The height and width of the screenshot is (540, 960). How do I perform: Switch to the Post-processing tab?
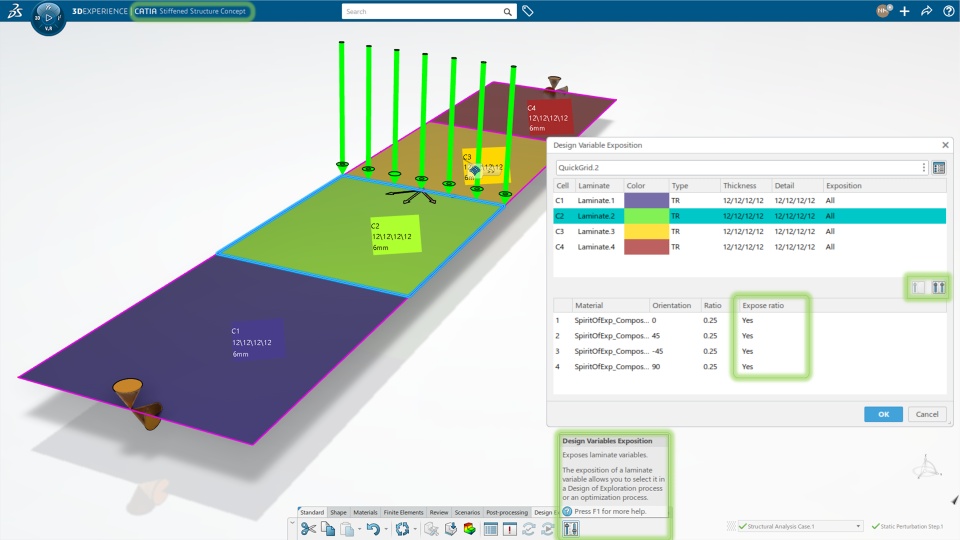point(506,512)
